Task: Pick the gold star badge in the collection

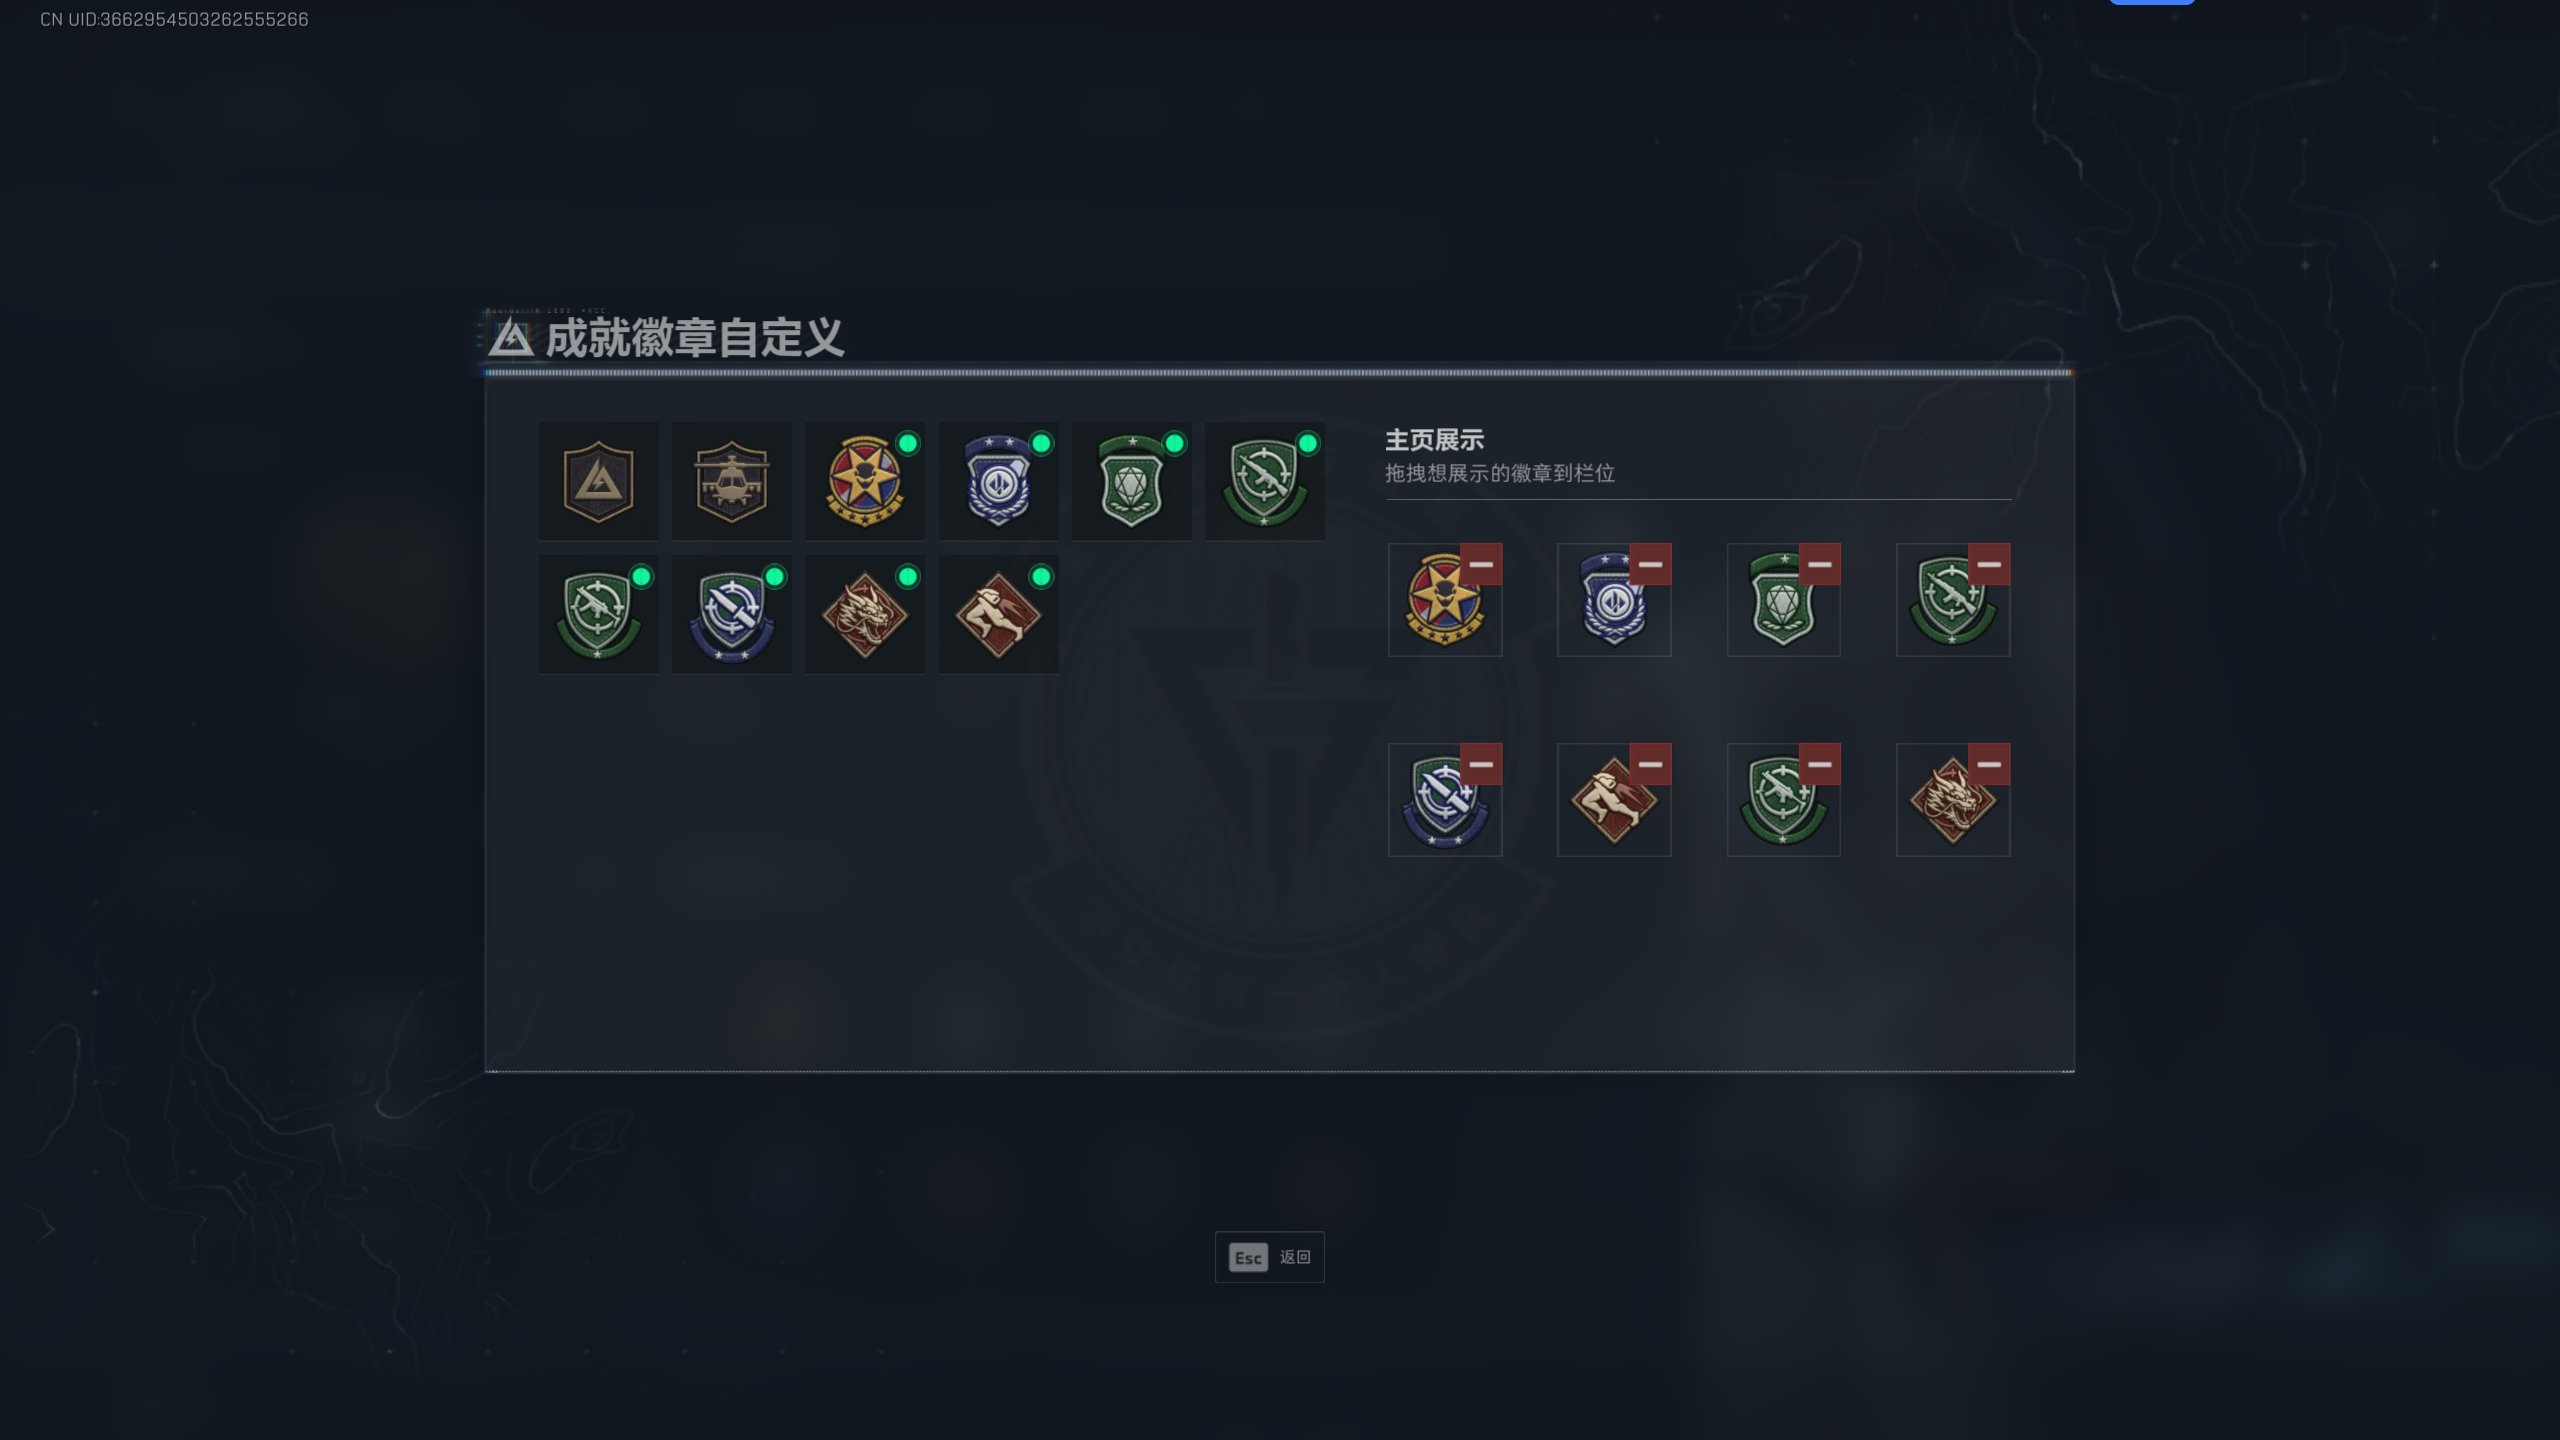Action: tap(864, 481)
